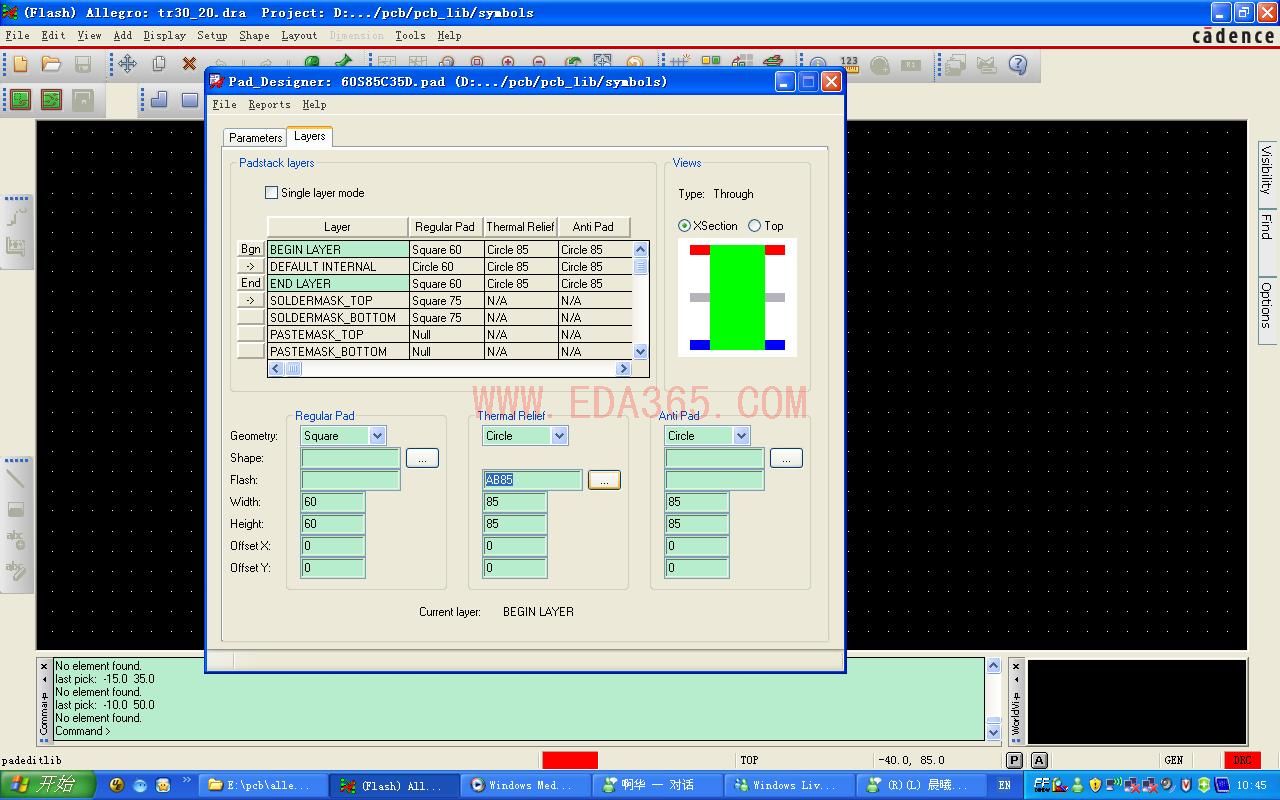Select the Move tool with four arrows
1280x800 pixels.
coord(128,64)
